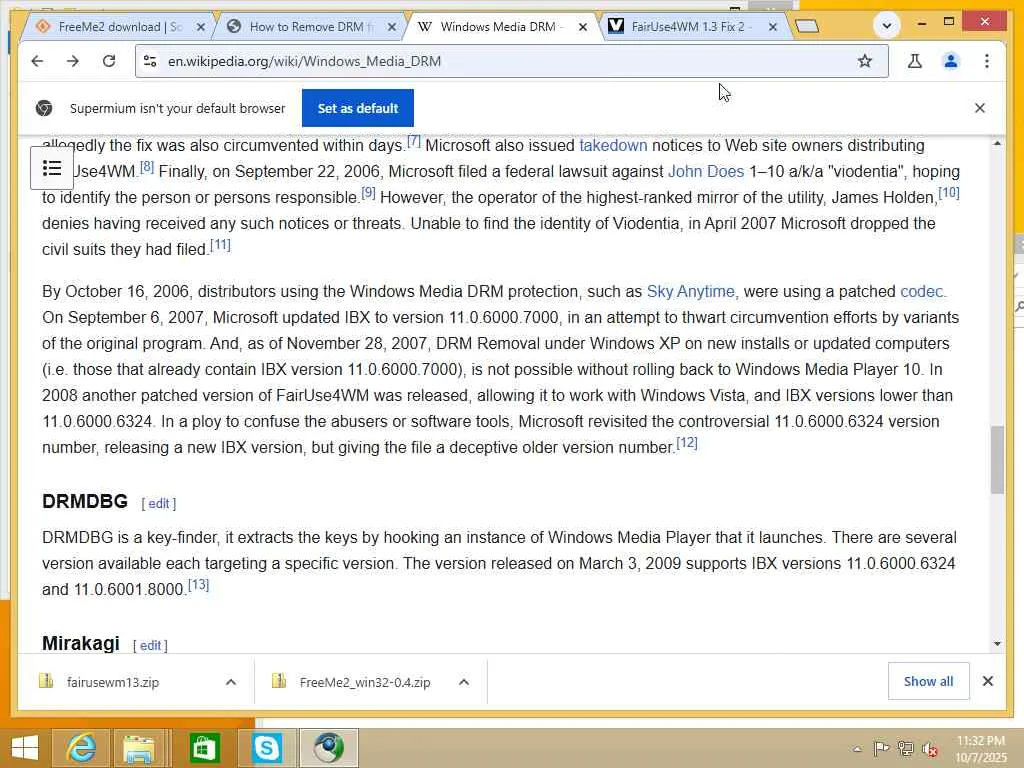Close the FairUse4WM 1.3 Fix 2 tab
Image resolution: width=1024 pixels, height=768 pixels.
773,27
